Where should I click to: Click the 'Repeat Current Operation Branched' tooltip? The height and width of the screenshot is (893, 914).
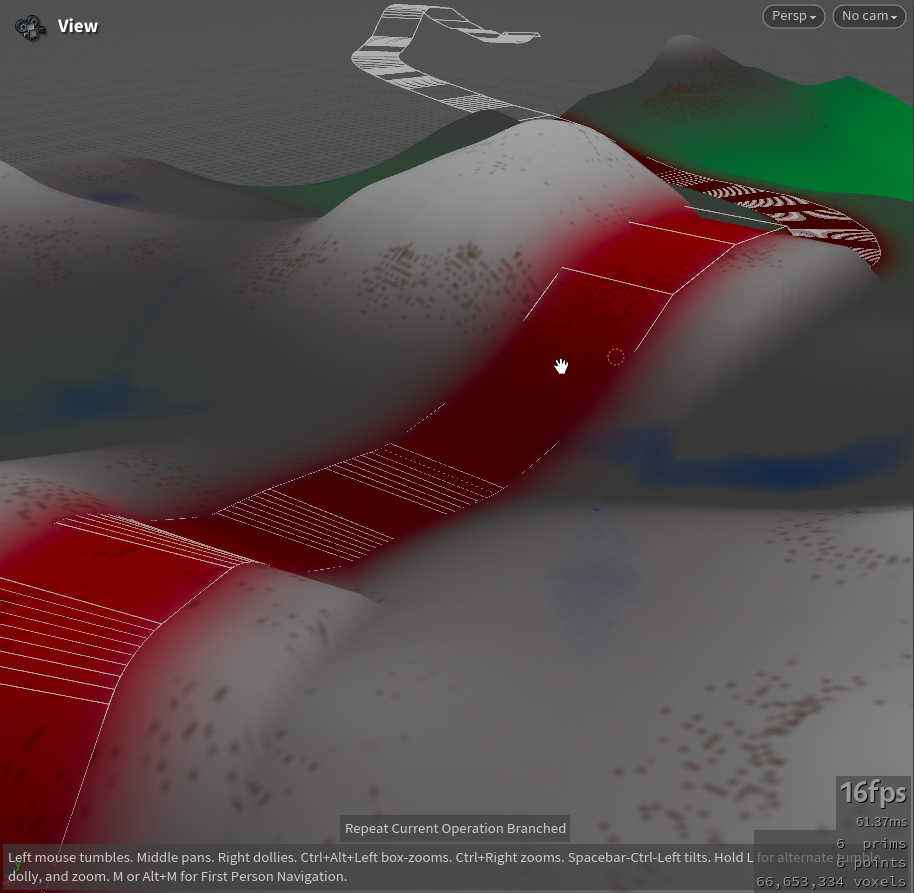coord(455,828)
